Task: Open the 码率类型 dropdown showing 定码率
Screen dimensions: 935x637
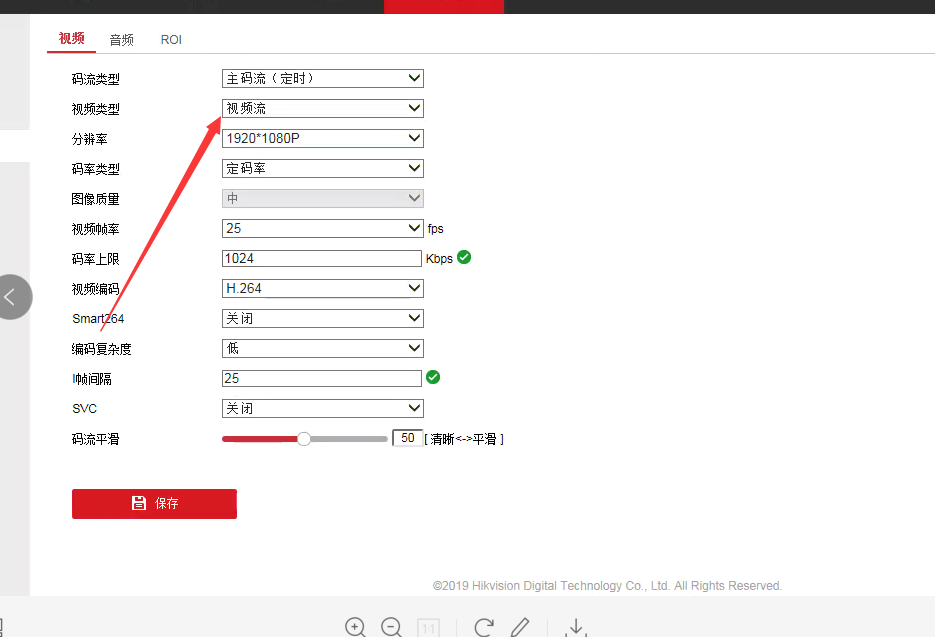Action: [x=323, y=168]
